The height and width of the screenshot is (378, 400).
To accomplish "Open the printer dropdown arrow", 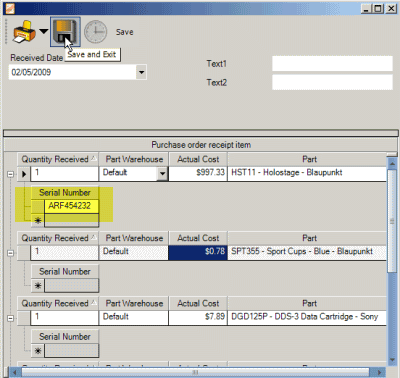I will point(43,31).
